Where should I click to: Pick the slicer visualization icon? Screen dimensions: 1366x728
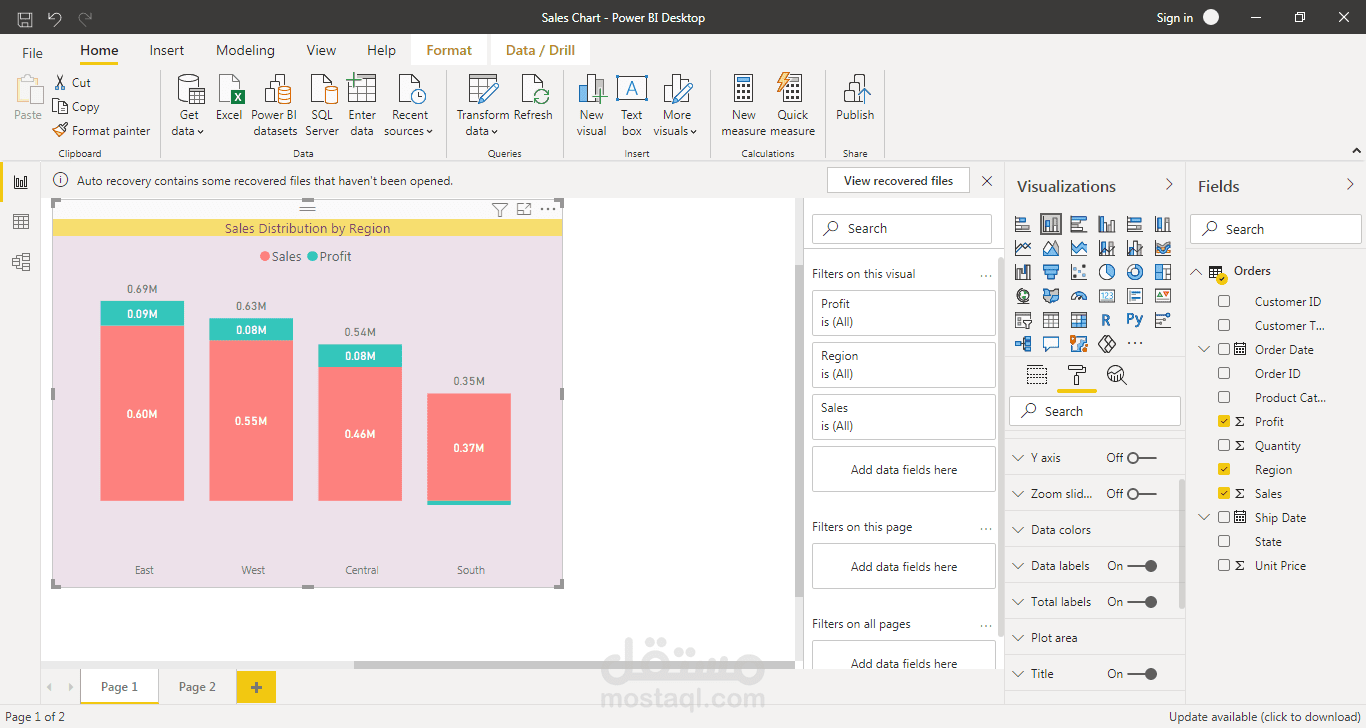(1023, 320)
